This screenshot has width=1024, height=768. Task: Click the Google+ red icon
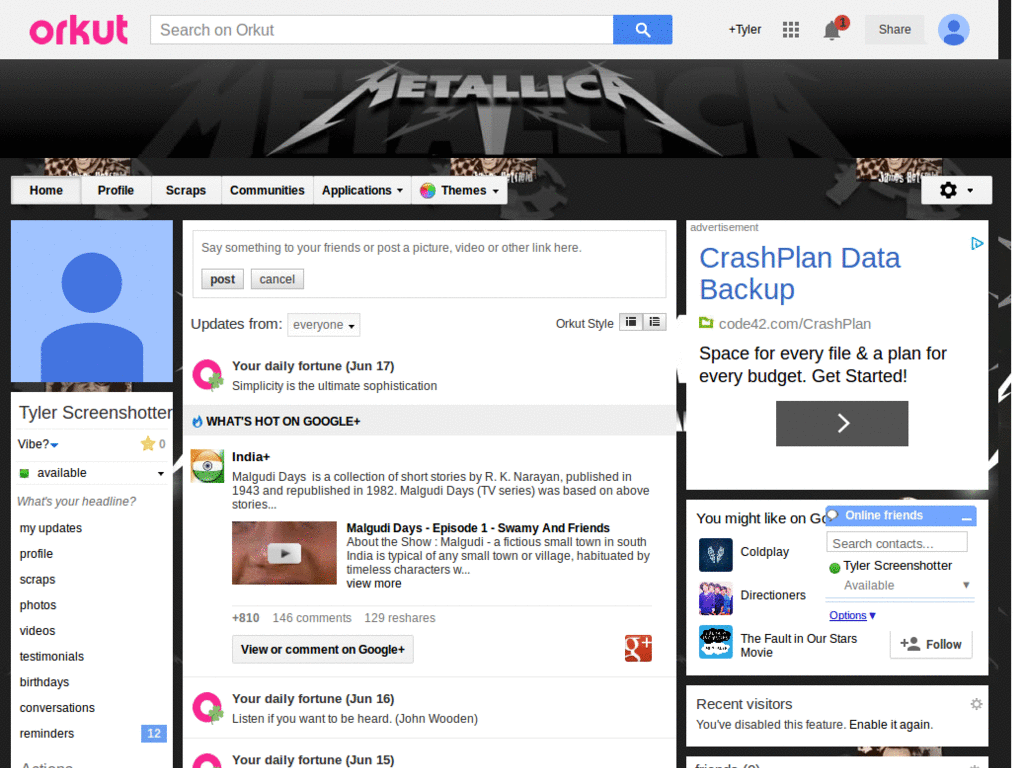point(638,648)
